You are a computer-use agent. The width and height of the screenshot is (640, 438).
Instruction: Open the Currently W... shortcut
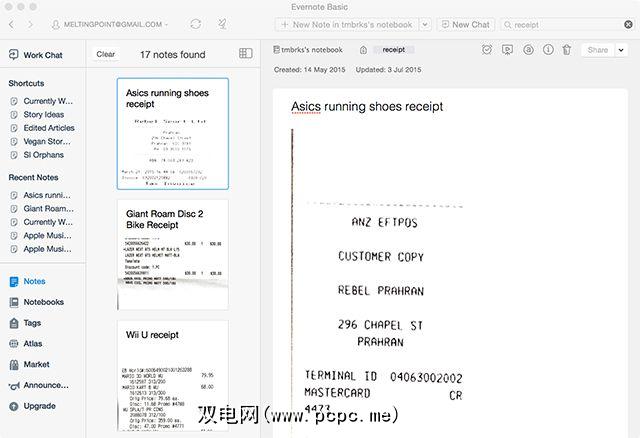point(41,101)
